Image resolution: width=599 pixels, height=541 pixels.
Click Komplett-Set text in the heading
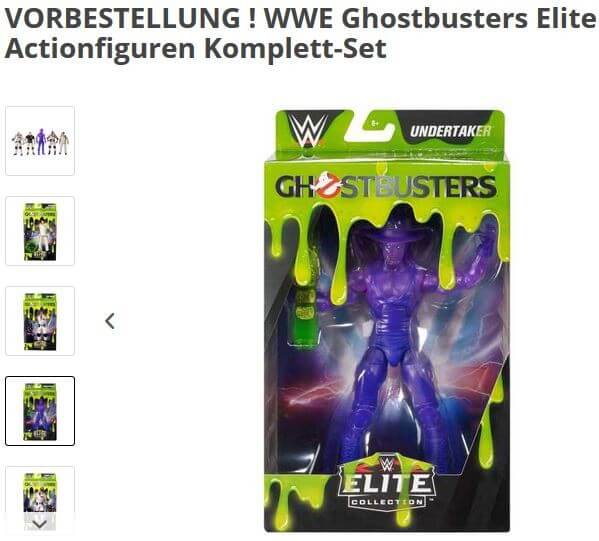pos(295,49)
